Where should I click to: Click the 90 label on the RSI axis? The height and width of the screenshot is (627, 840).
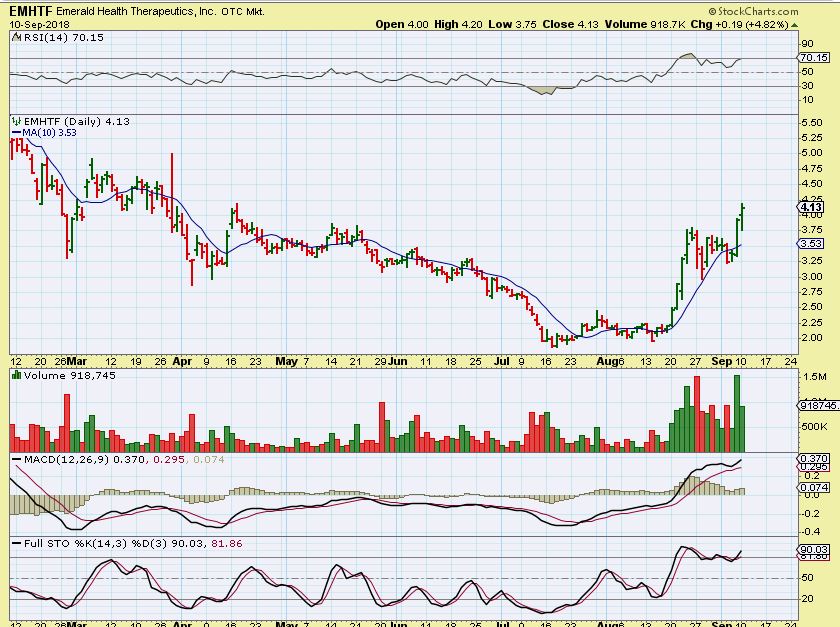click(807, 43)
